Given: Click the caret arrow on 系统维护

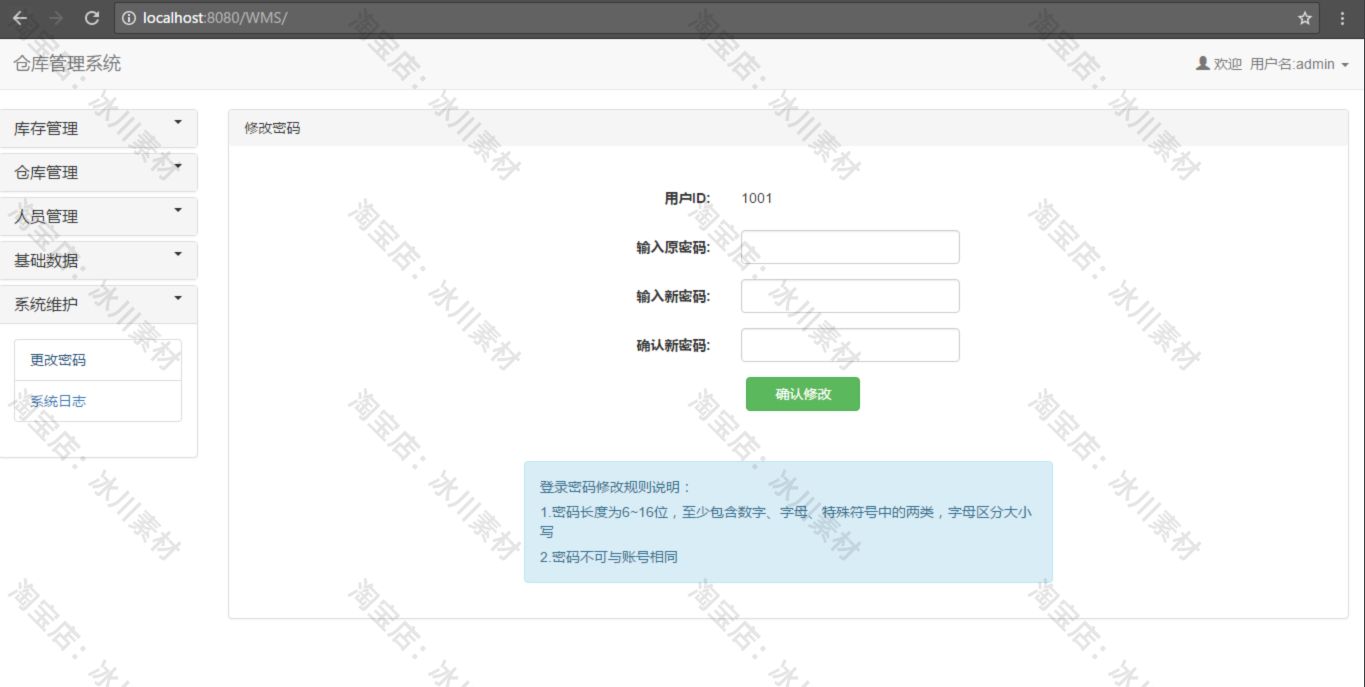Looking at the screenshot, I should pos(178,298).
